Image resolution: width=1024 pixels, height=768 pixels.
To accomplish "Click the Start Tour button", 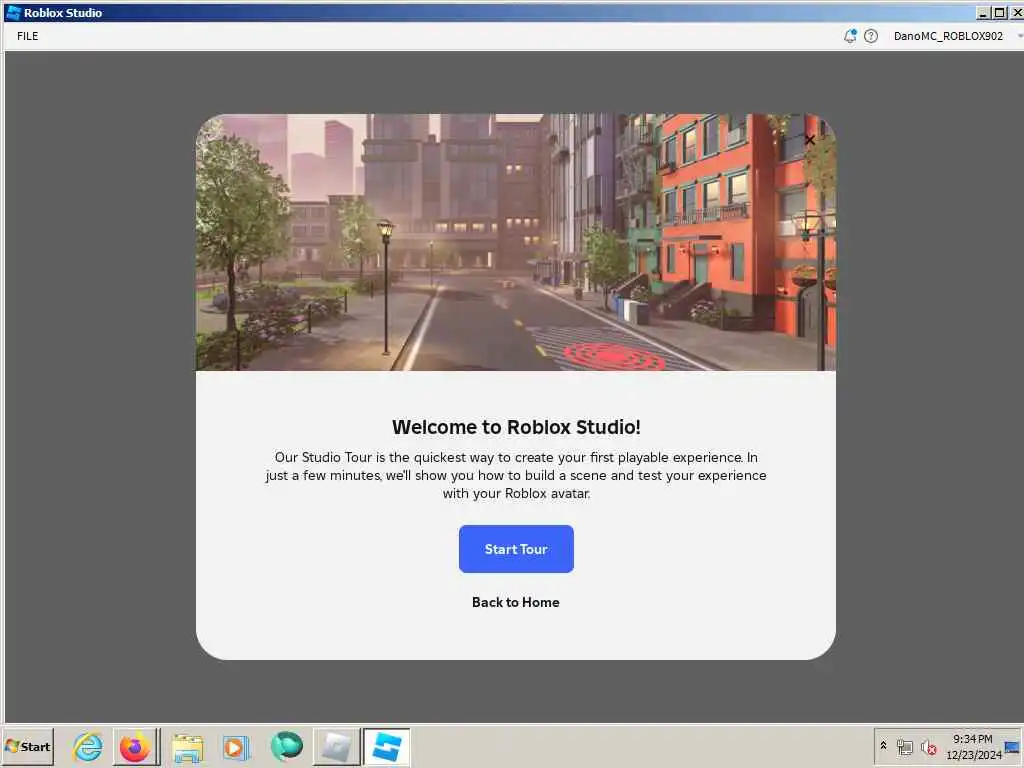I will pyautogui.click(x=516, y=549).
